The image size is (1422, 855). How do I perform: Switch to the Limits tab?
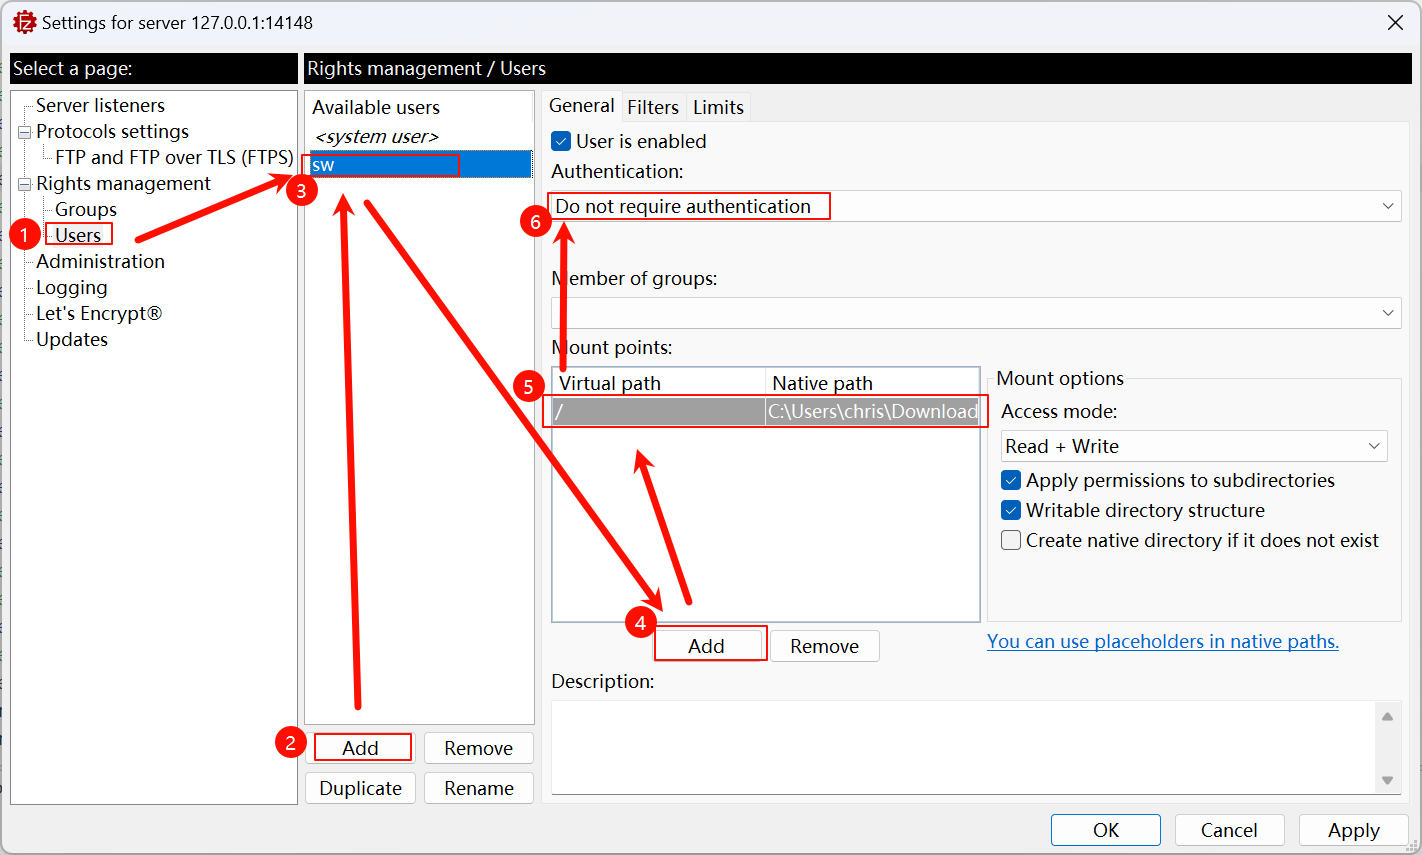click(x=718, y=107)
